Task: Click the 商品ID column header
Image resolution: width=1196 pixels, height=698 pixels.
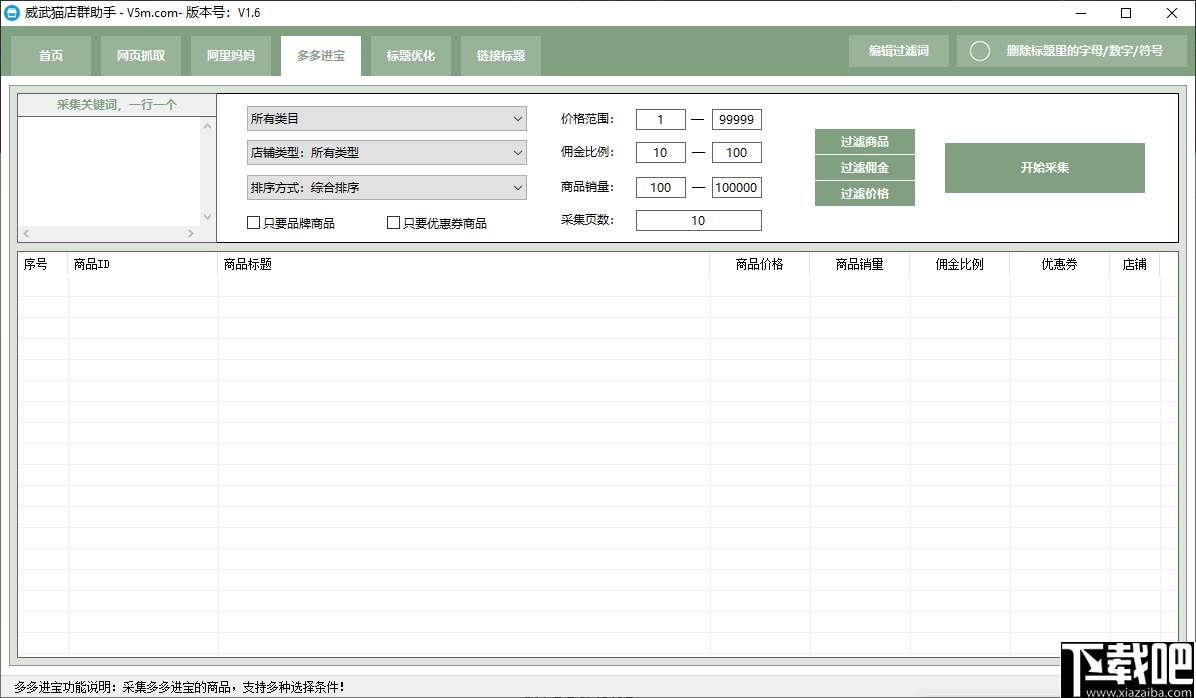Action: [x=143, y=265]
